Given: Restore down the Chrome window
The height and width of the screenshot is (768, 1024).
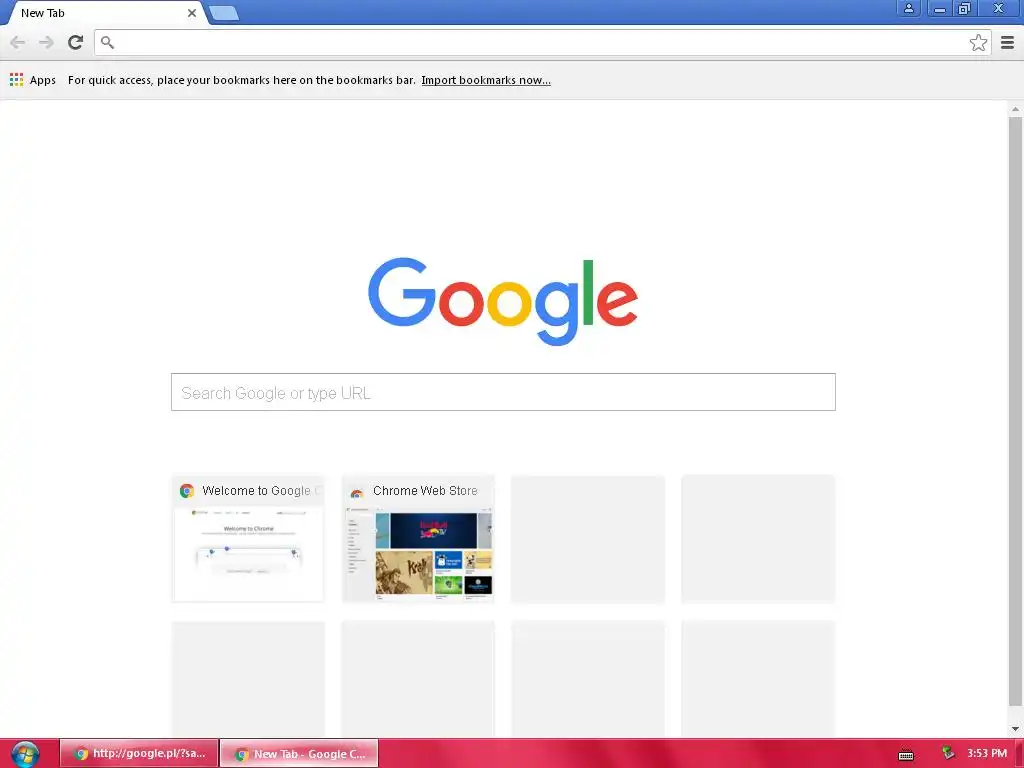Looking at the screenshot, I should tap(964, 8).
